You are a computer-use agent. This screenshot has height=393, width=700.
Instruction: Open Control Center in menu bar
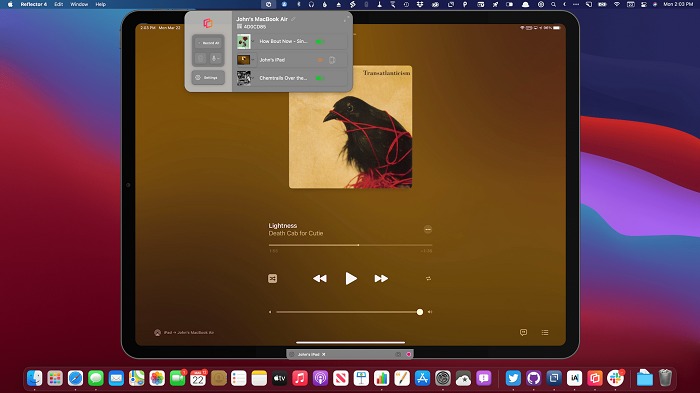tap(643, 4)
